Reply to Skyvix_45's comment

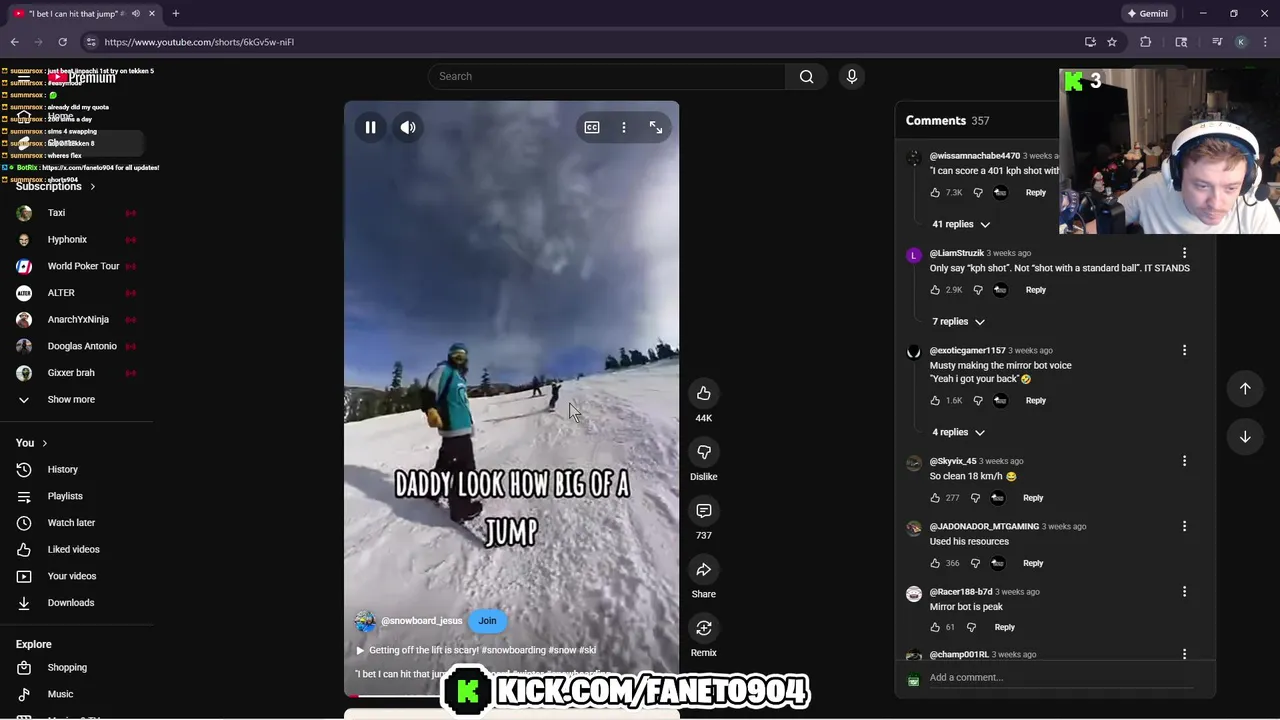[x=1033, y=497]
